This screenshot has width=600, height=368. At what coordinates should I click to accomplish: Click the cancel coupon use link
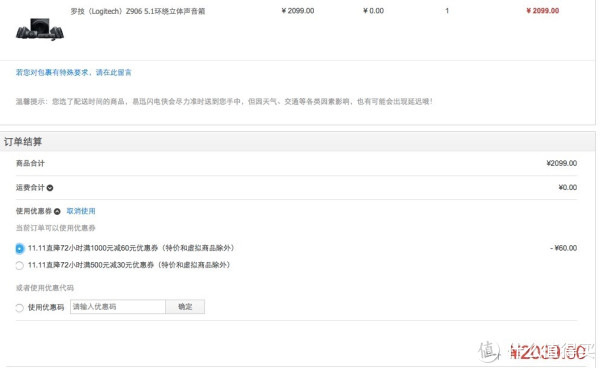click(81, 211)
